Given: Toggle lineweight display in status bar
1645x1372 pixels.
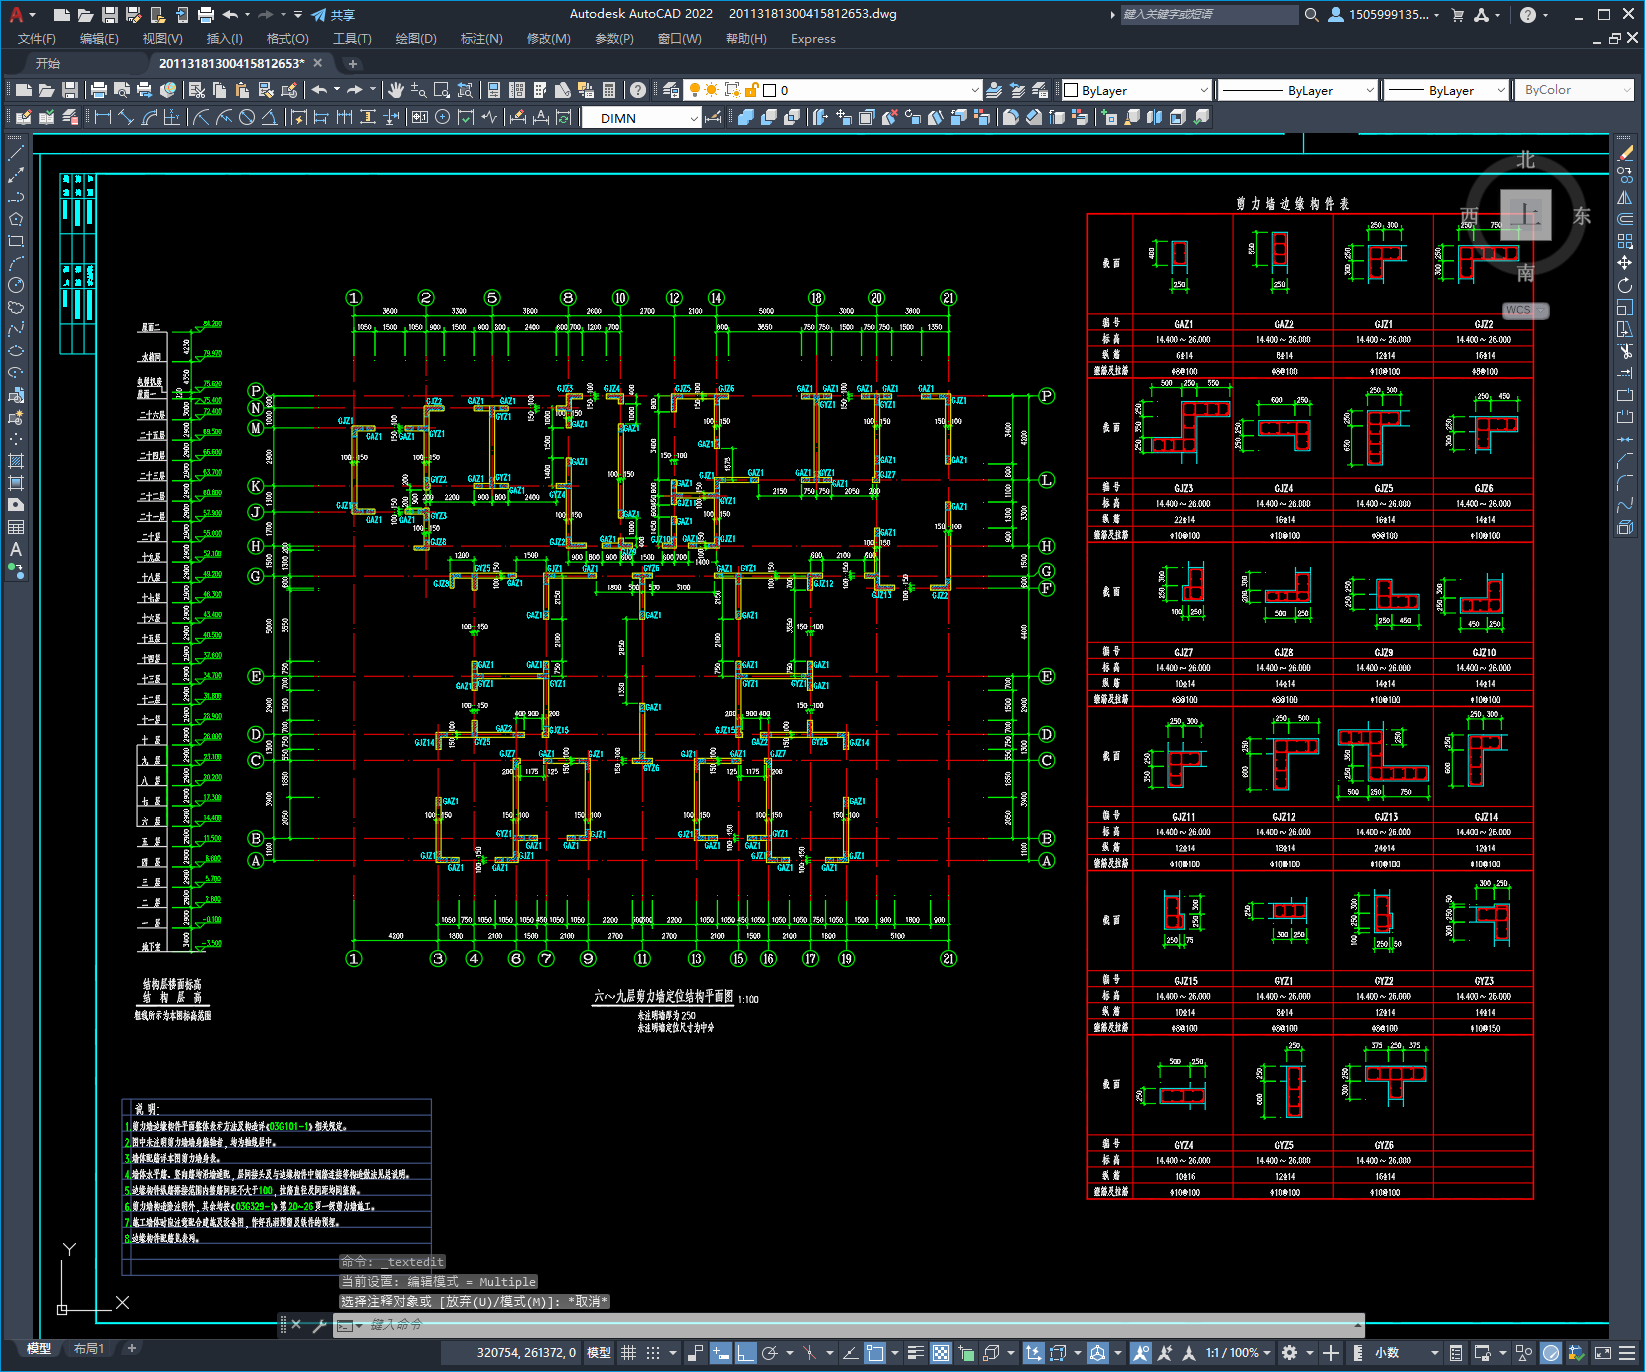Looking at the screenshot, I should pyautogui.click(x=915, y=1353).
